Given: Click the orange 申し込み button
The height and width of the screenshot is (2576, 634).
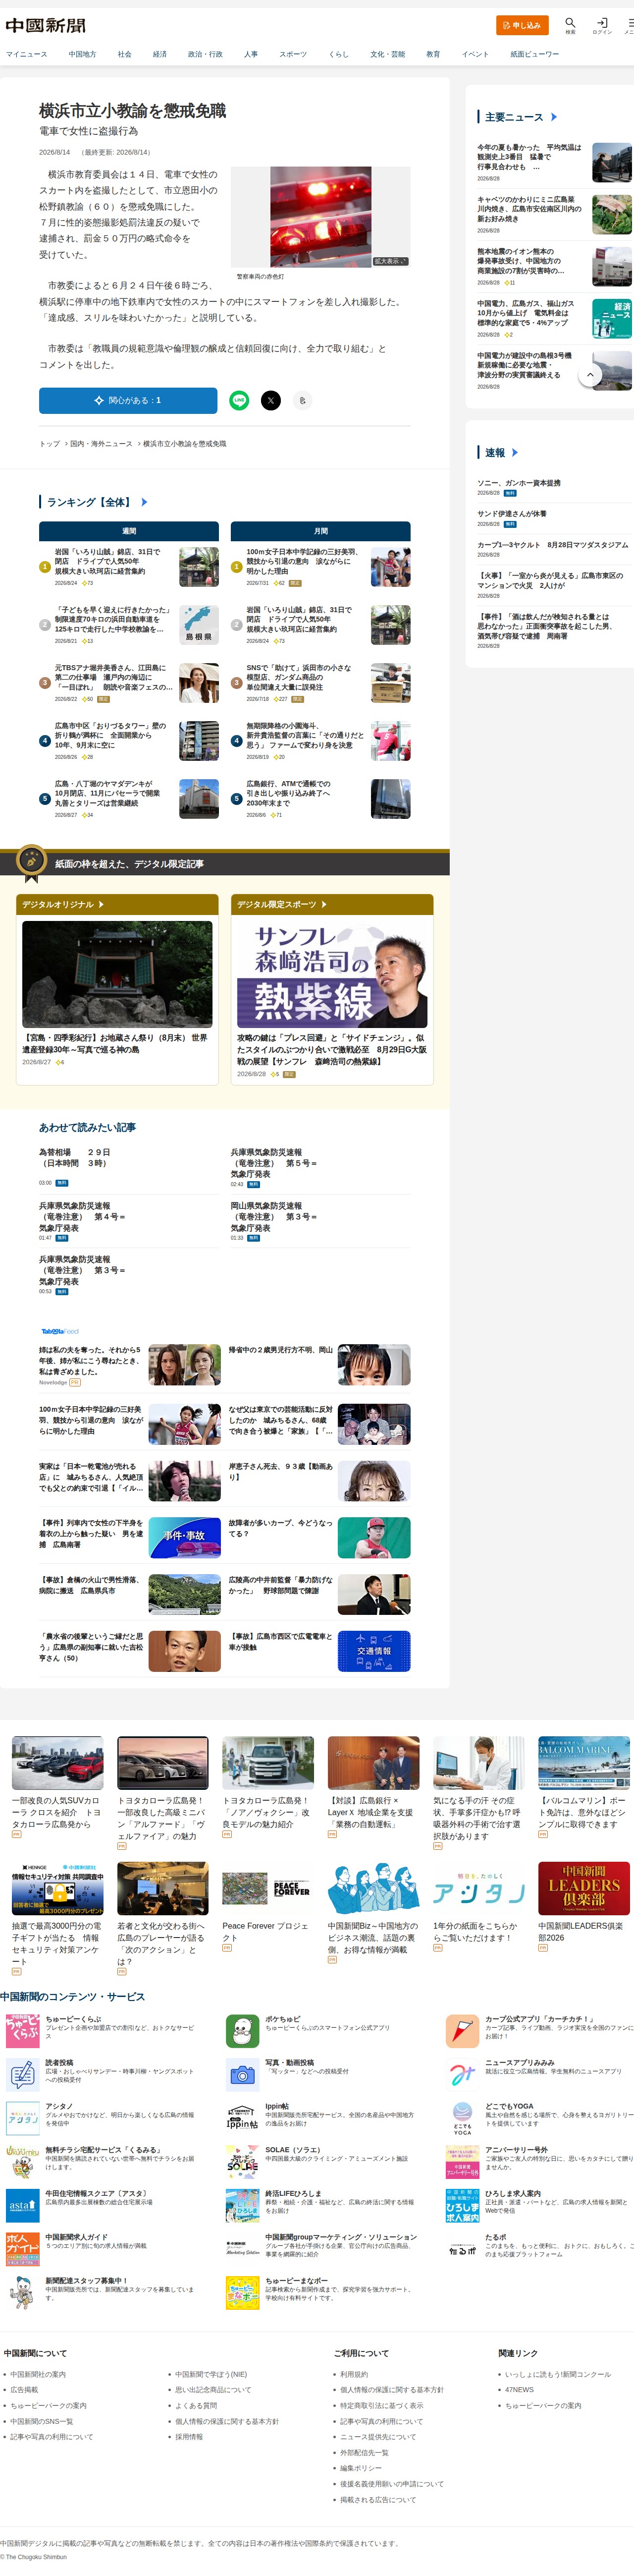Looking at the screenshot, I should [522, 25].
